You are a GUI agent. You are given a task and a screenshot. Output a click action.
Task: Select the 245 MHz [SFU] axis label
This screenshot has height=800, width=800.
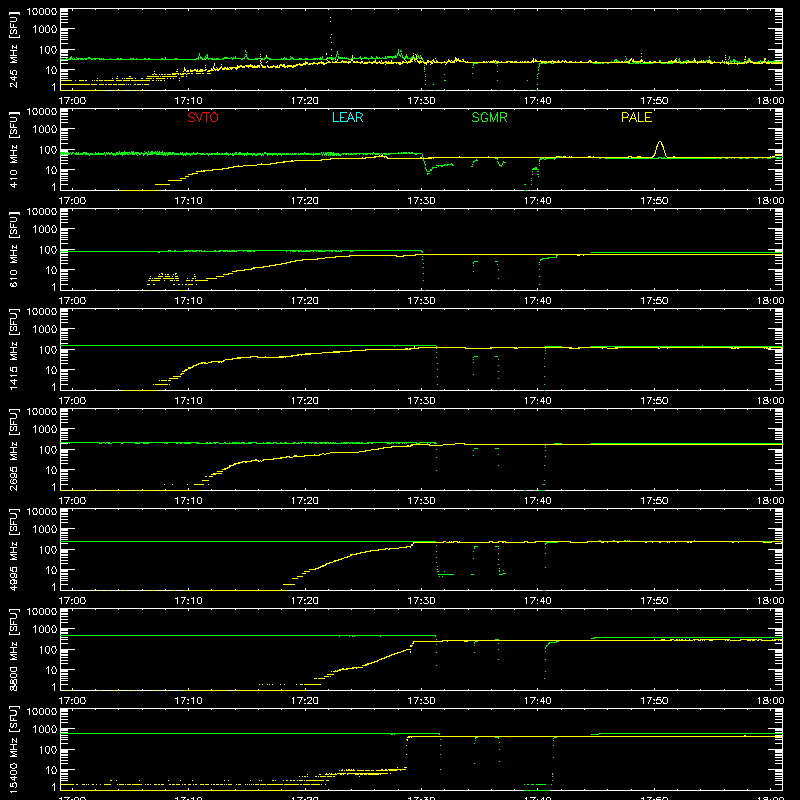(14, 49)
